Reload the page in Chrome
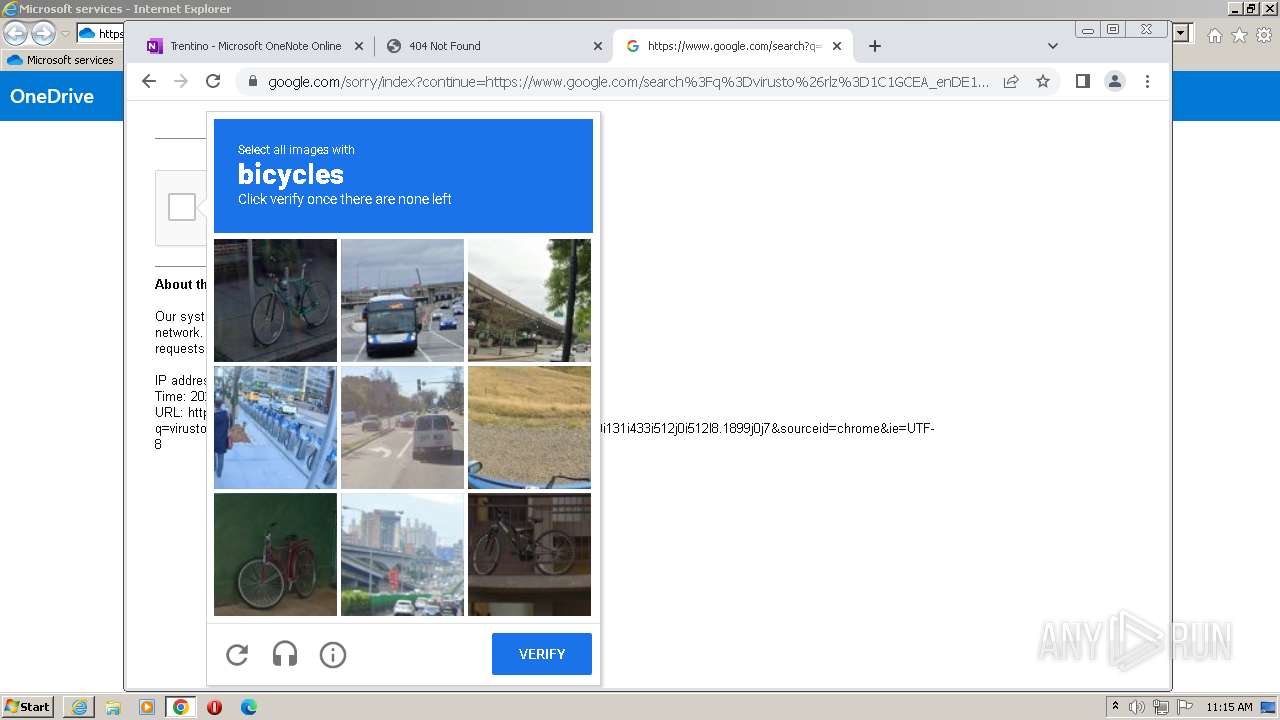The width and height of the screenshot is (1280, 720). coord(213,82)
